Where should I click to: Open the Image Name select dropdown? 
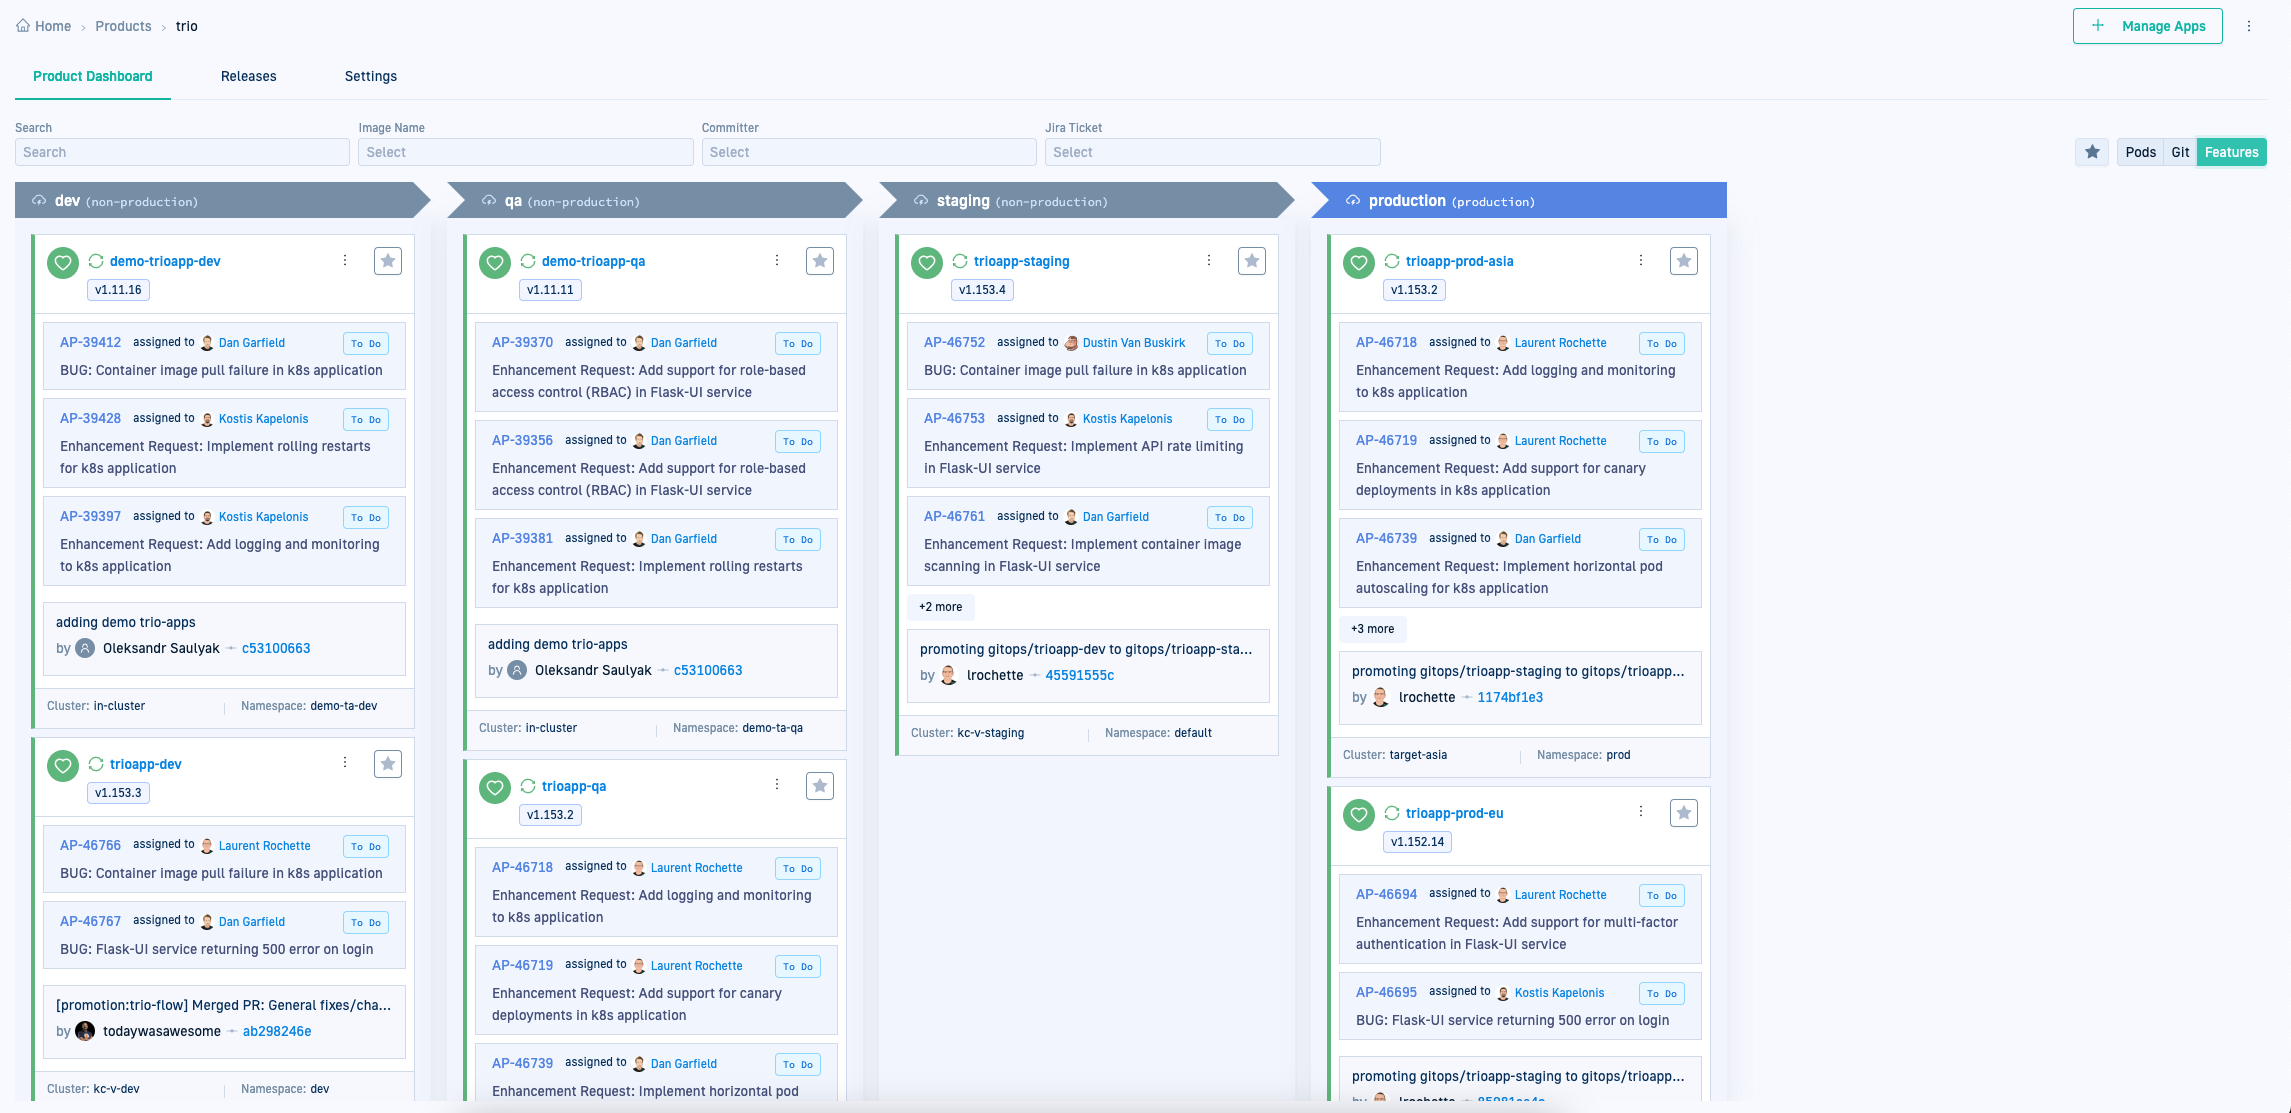pyautogui.click(x=525, y=152)
